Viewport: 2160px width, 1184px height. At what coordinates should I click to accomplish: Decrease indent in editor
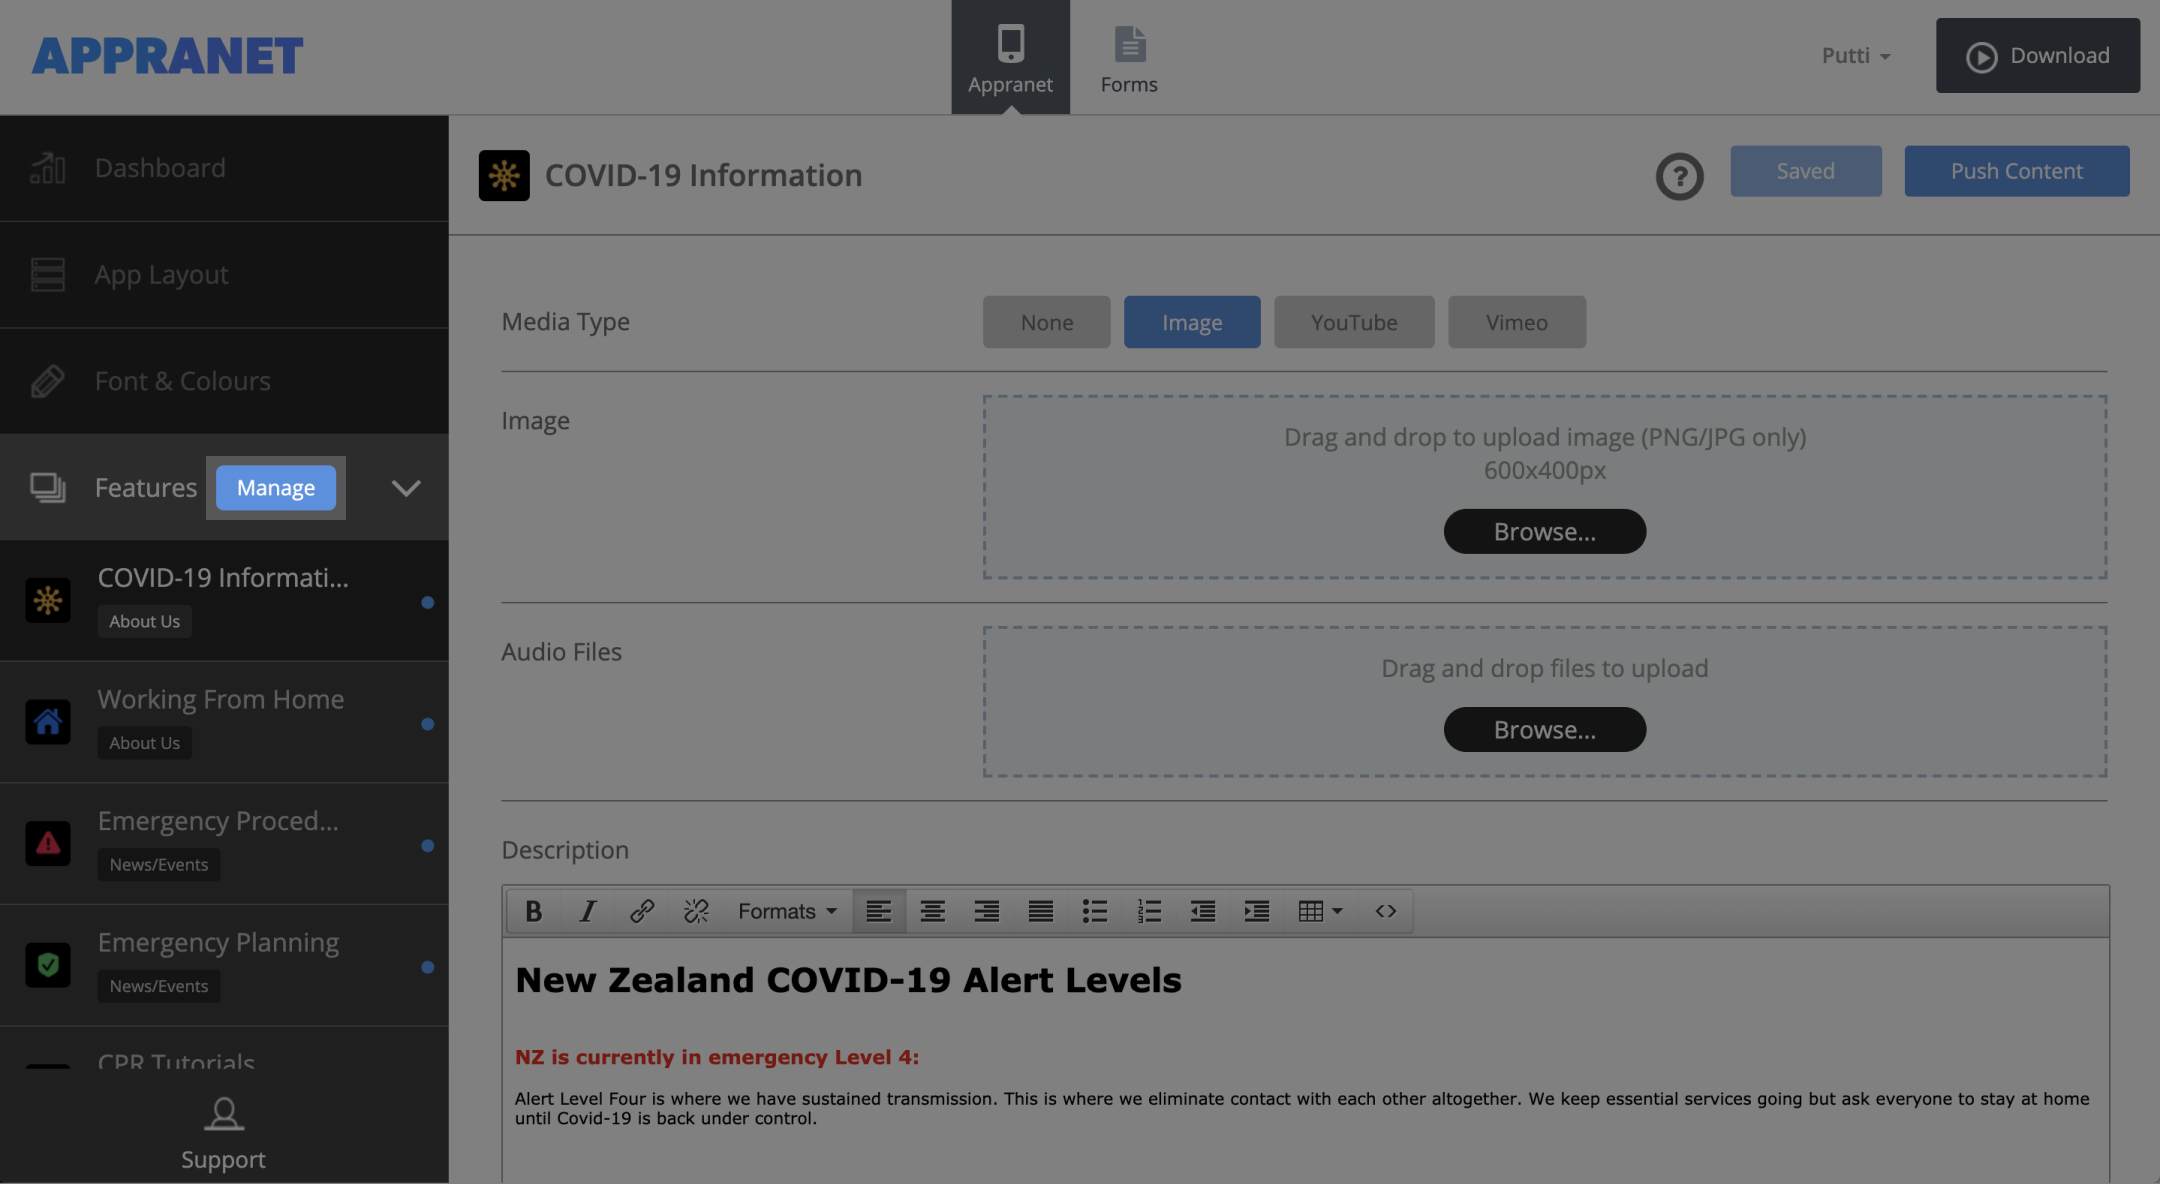tap(1203, 911)
